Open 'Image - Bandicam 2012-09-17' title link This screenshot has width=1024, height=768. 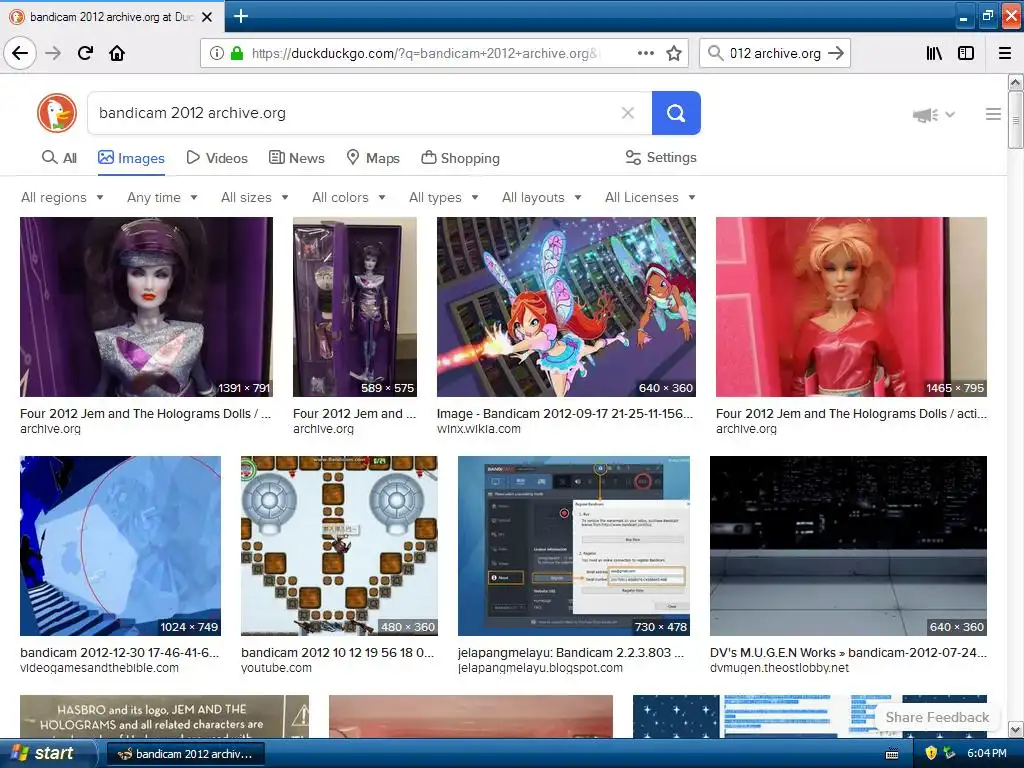pyautogui.click(x=565, y=413)
